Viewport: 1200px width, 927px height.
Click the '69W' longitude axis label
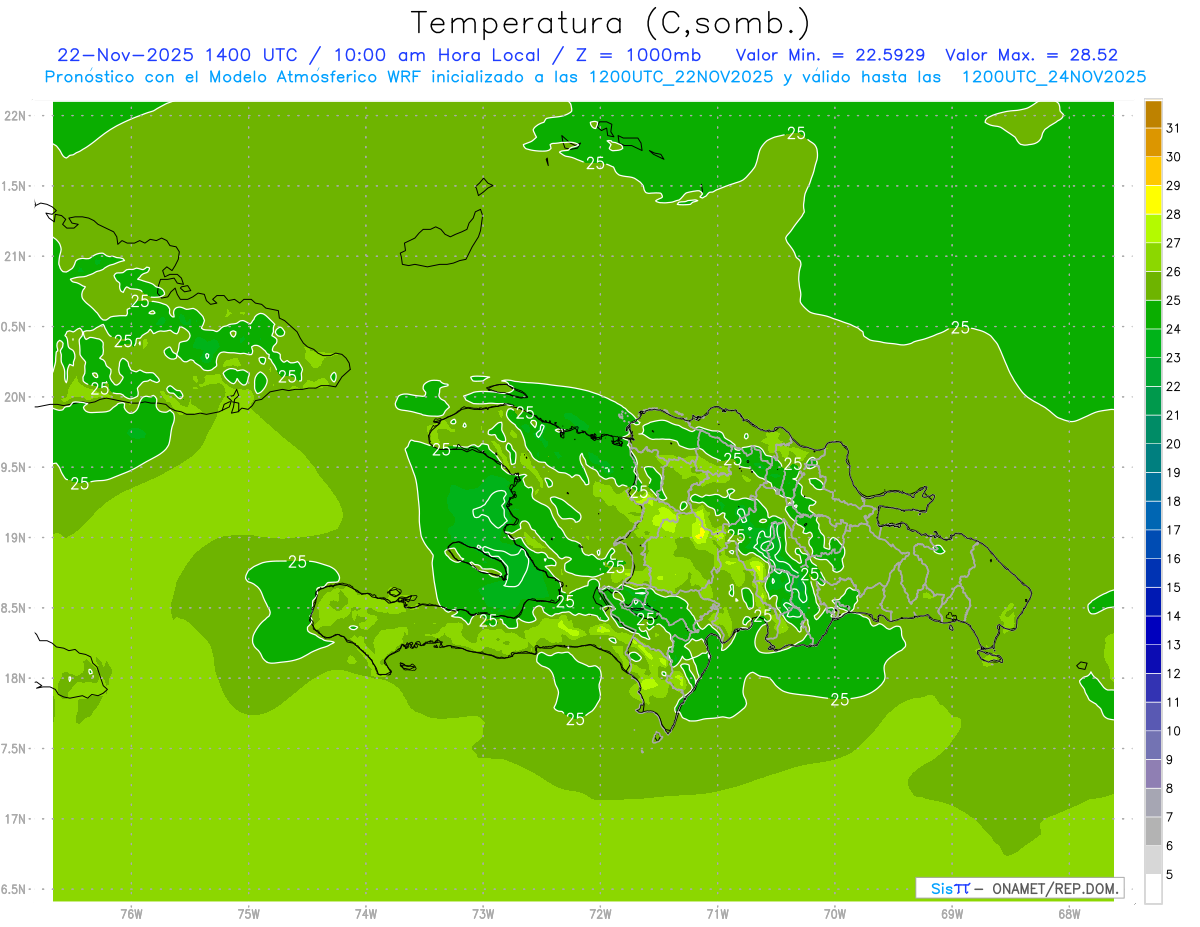(952, 914)
